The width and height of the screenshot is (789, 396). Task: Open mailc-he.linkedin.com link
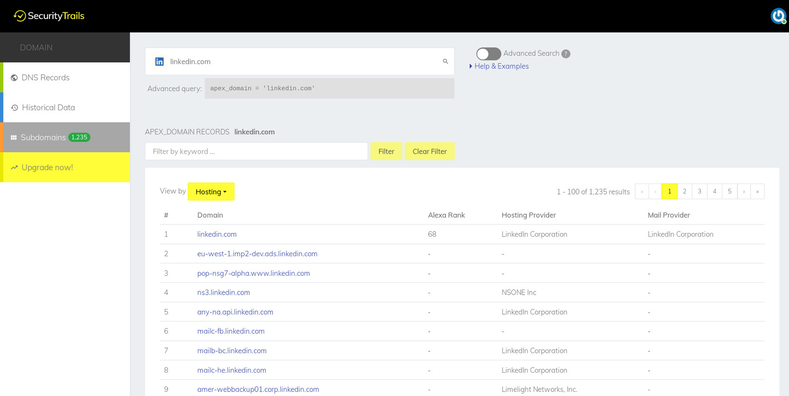(231, 370)
